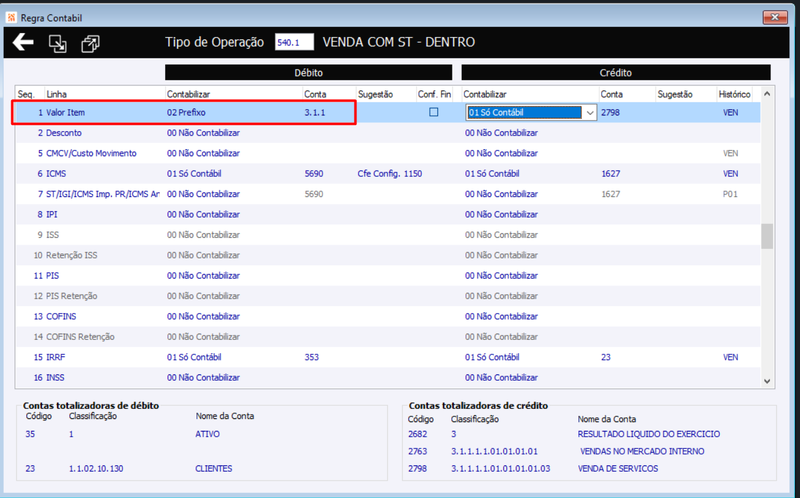Select the IRRF row

(387, 357)
